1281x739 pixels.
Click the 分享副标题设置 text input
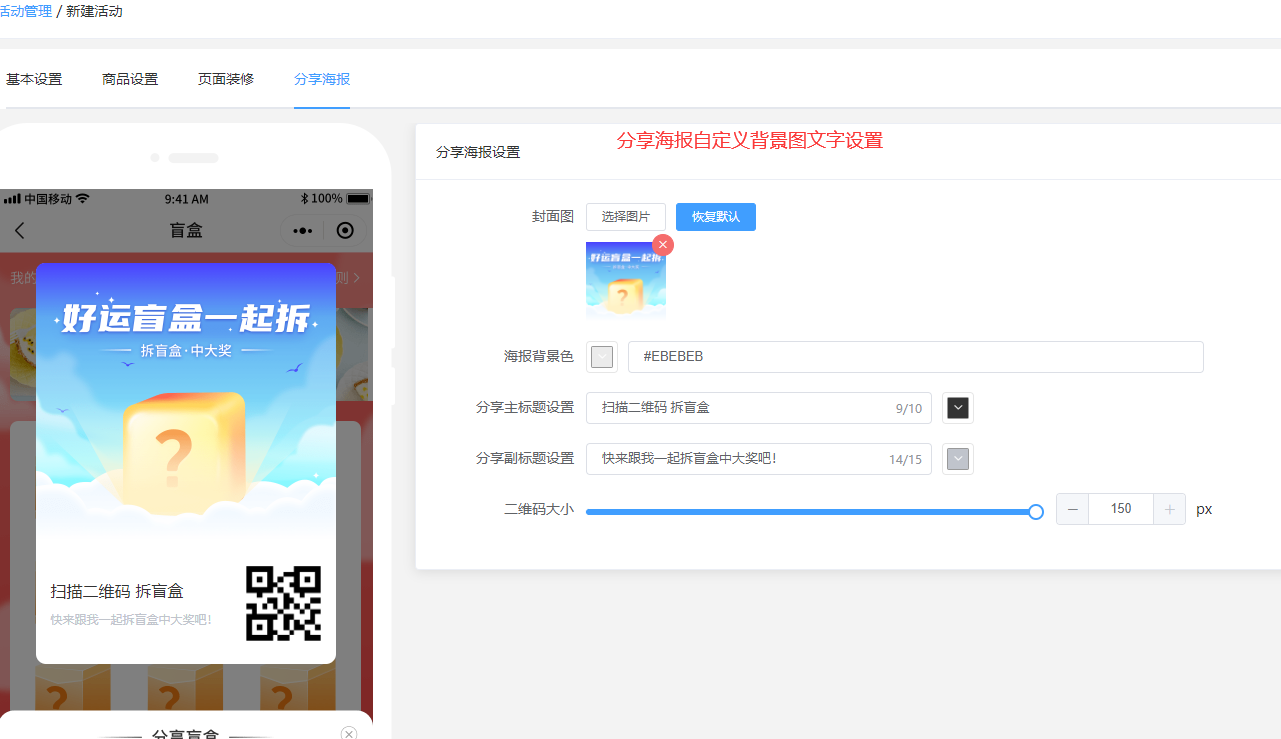pos(759,459)
